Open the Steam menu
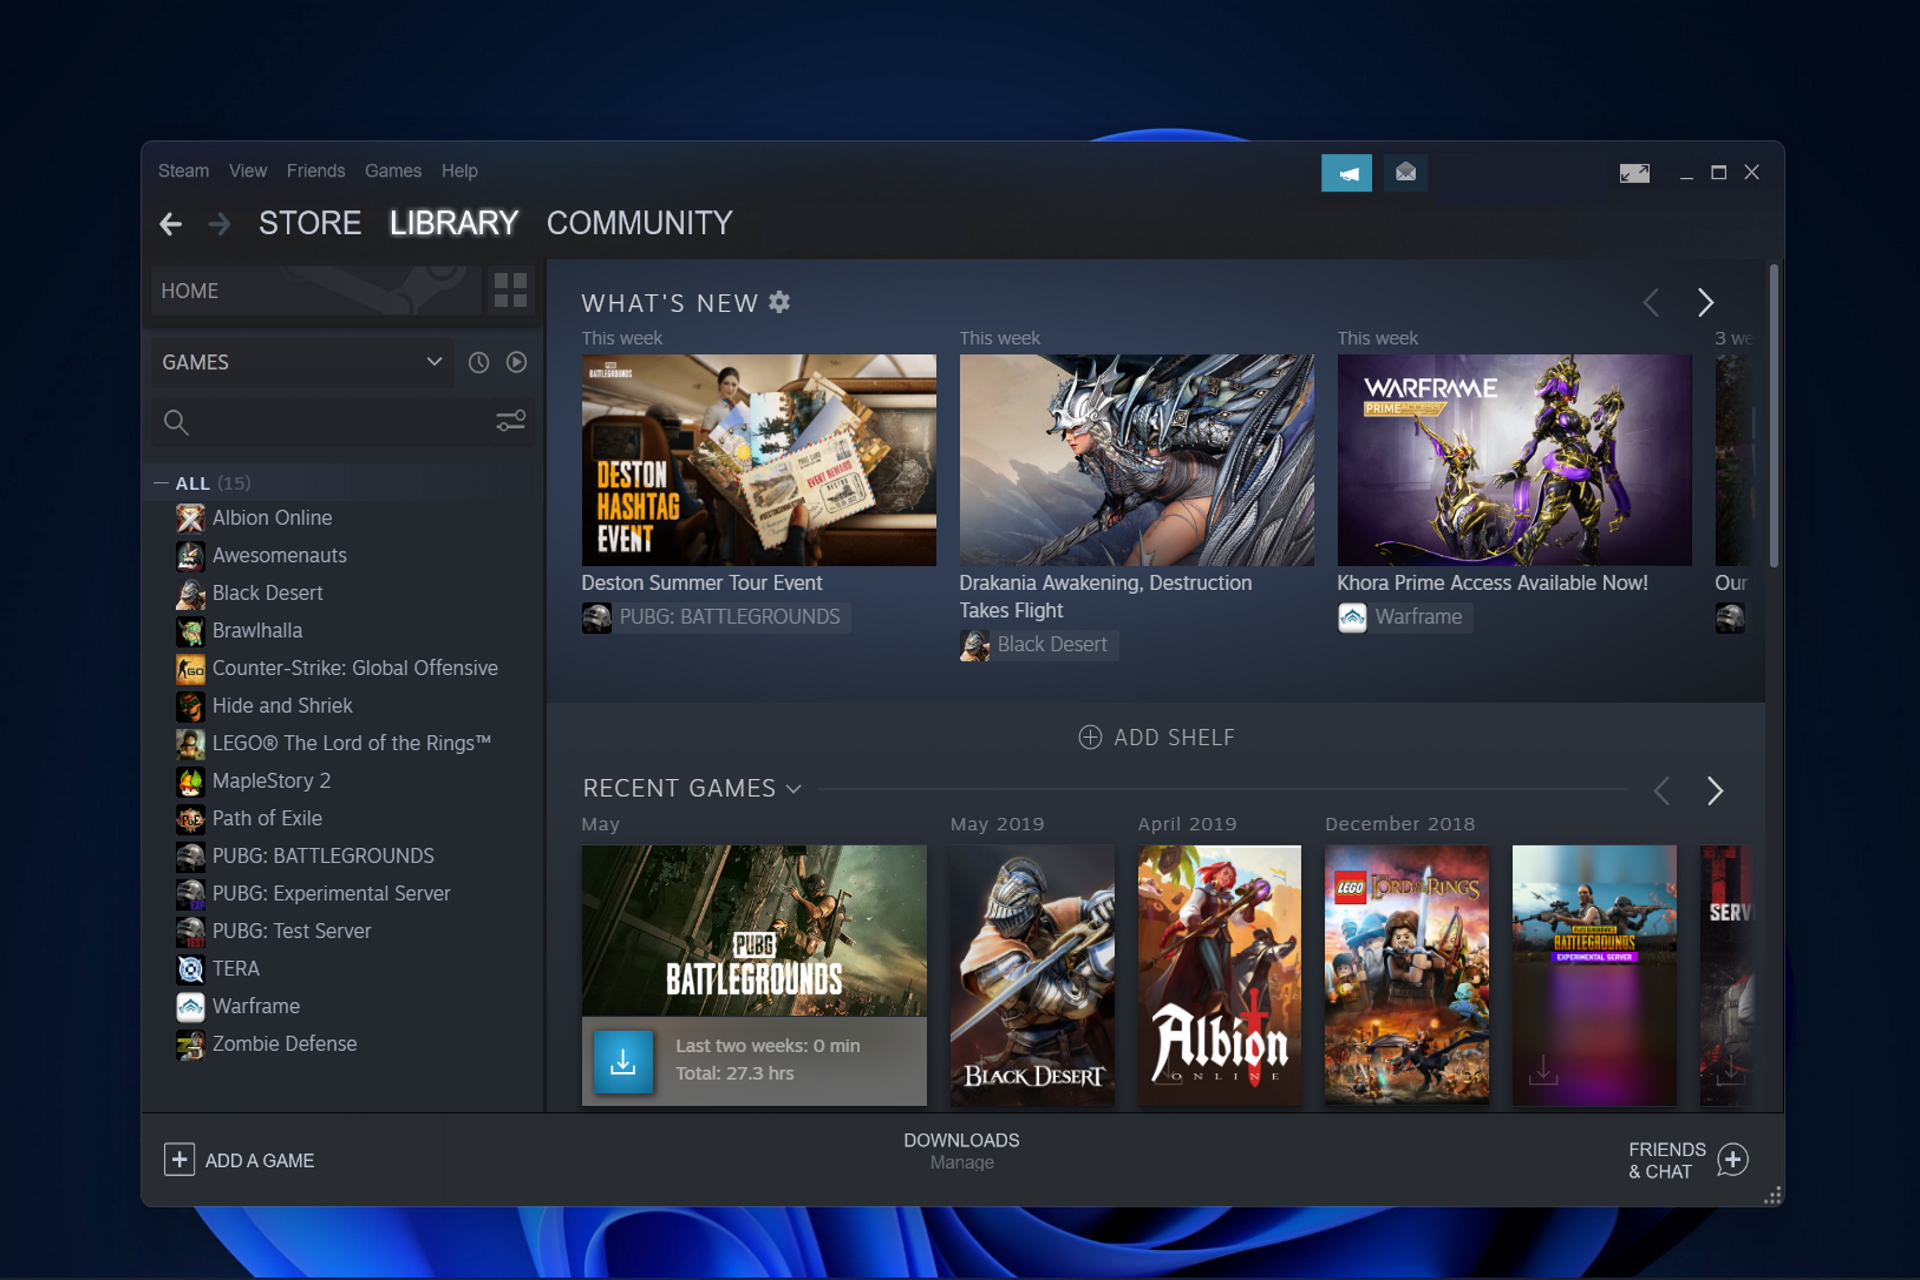This screenshot has width=1920, height=1280. [x=183, y=171]
